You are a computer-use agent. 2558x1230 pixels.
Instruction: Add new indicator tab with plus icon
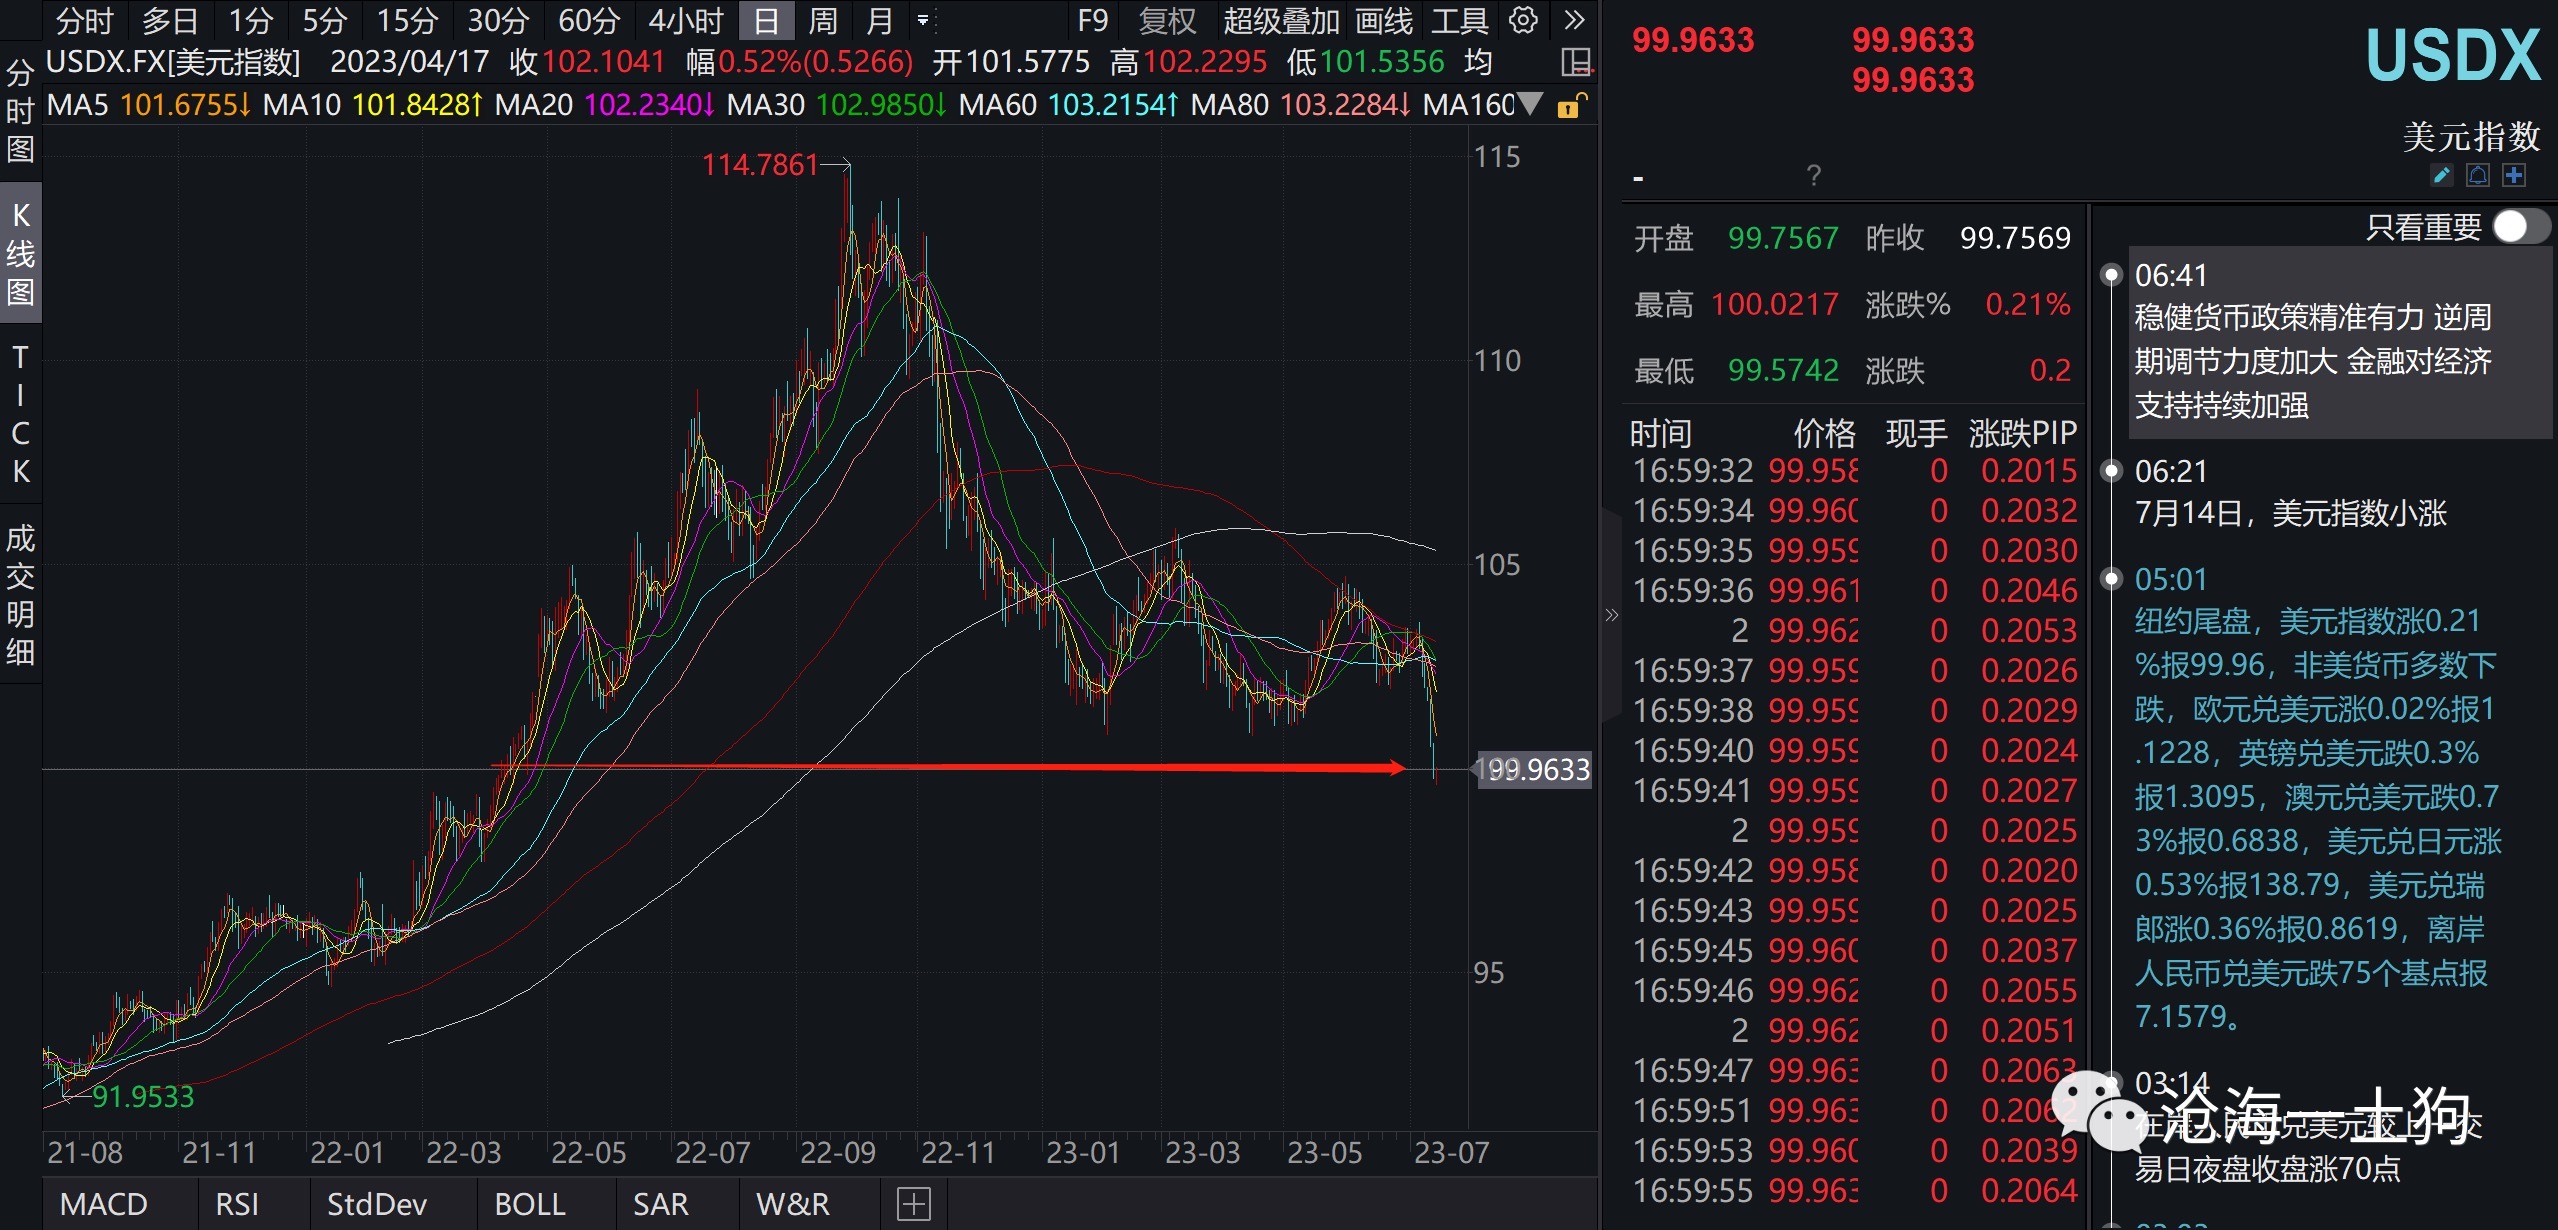[913, 1204]
